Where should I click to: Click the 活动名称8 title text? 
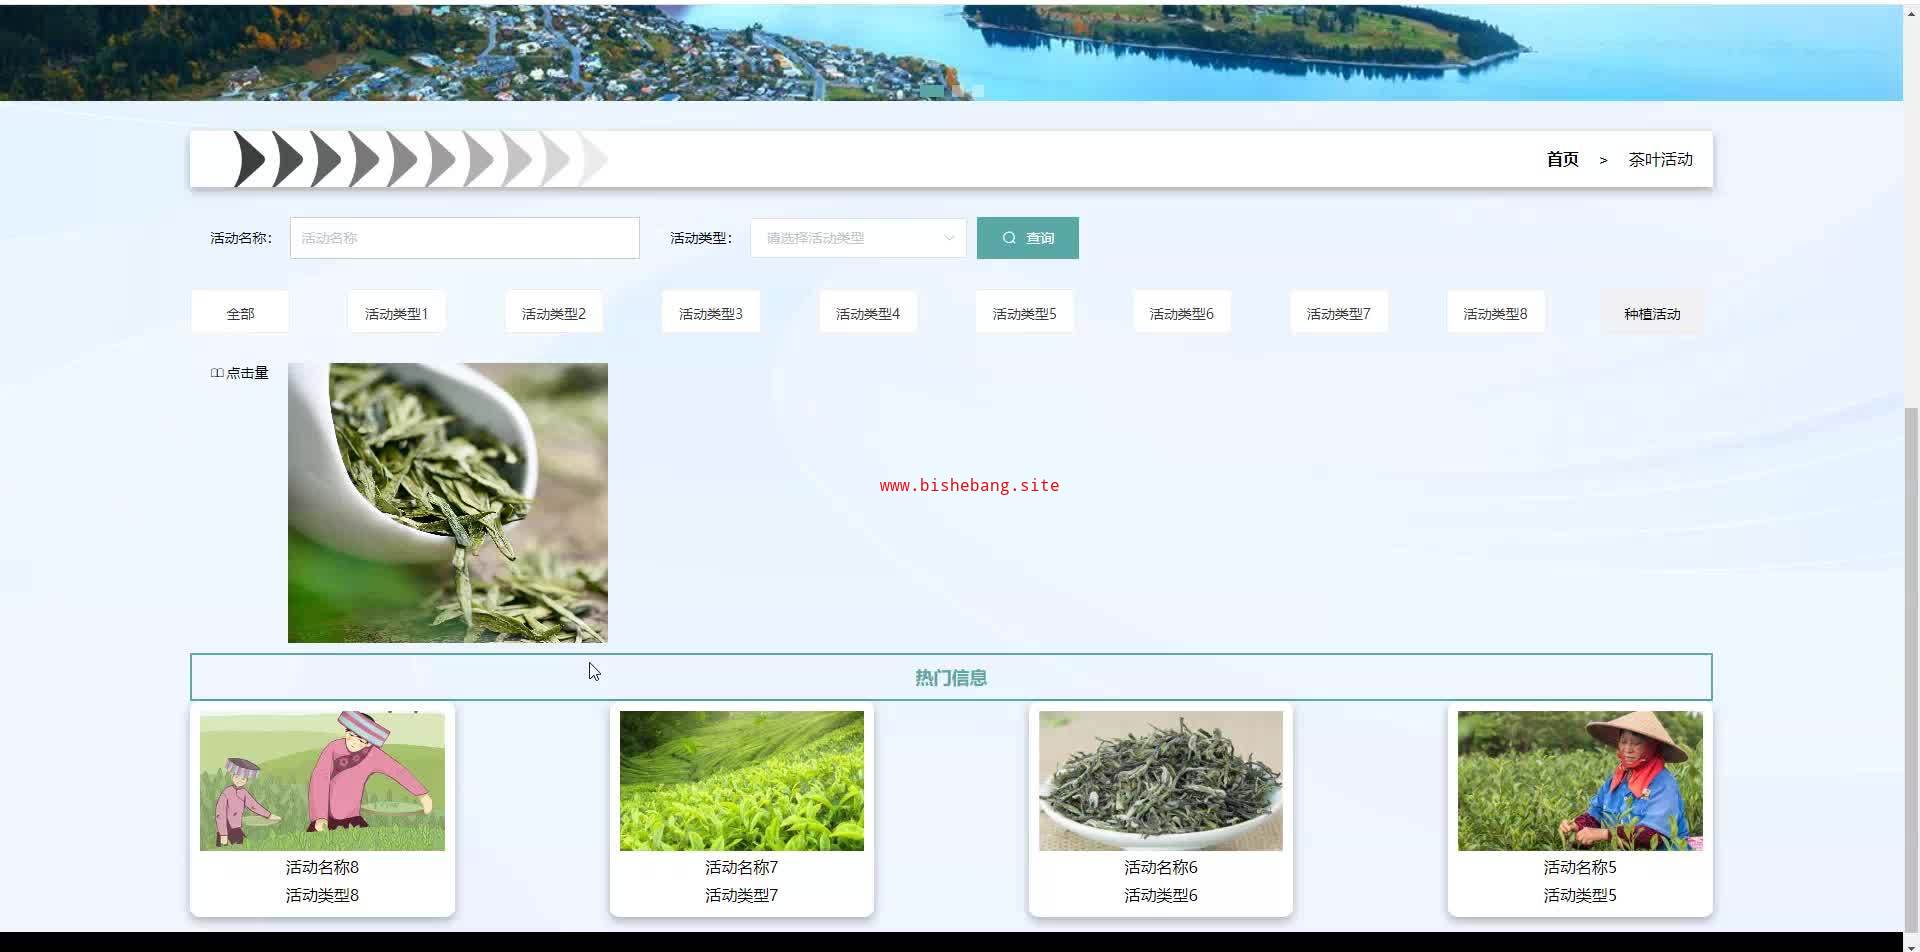(x=322, y=867)
